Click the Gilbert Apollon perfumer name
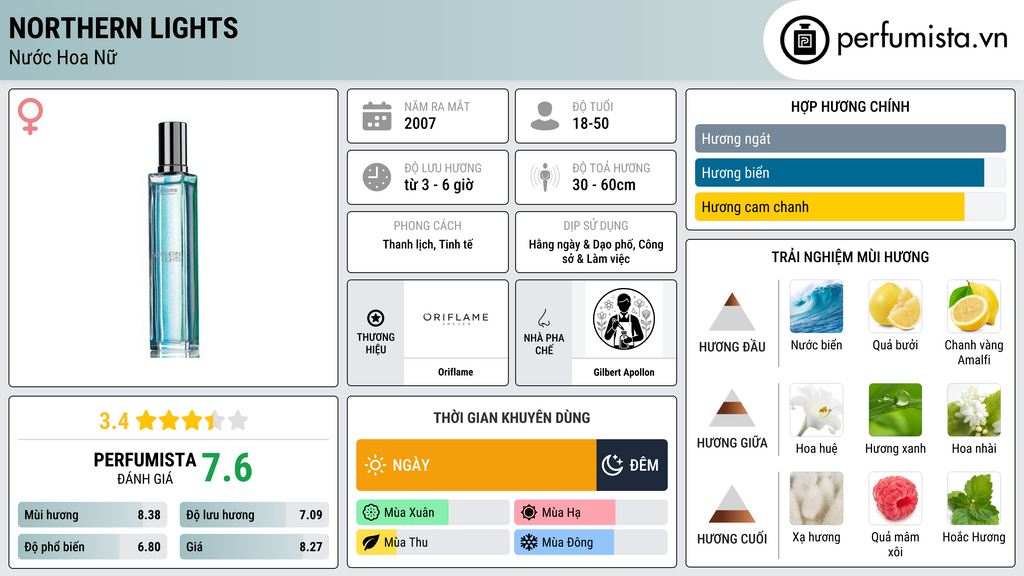The width and height of the screenshot is (1024, 576). pyautogui.click(x=624, y=372)
